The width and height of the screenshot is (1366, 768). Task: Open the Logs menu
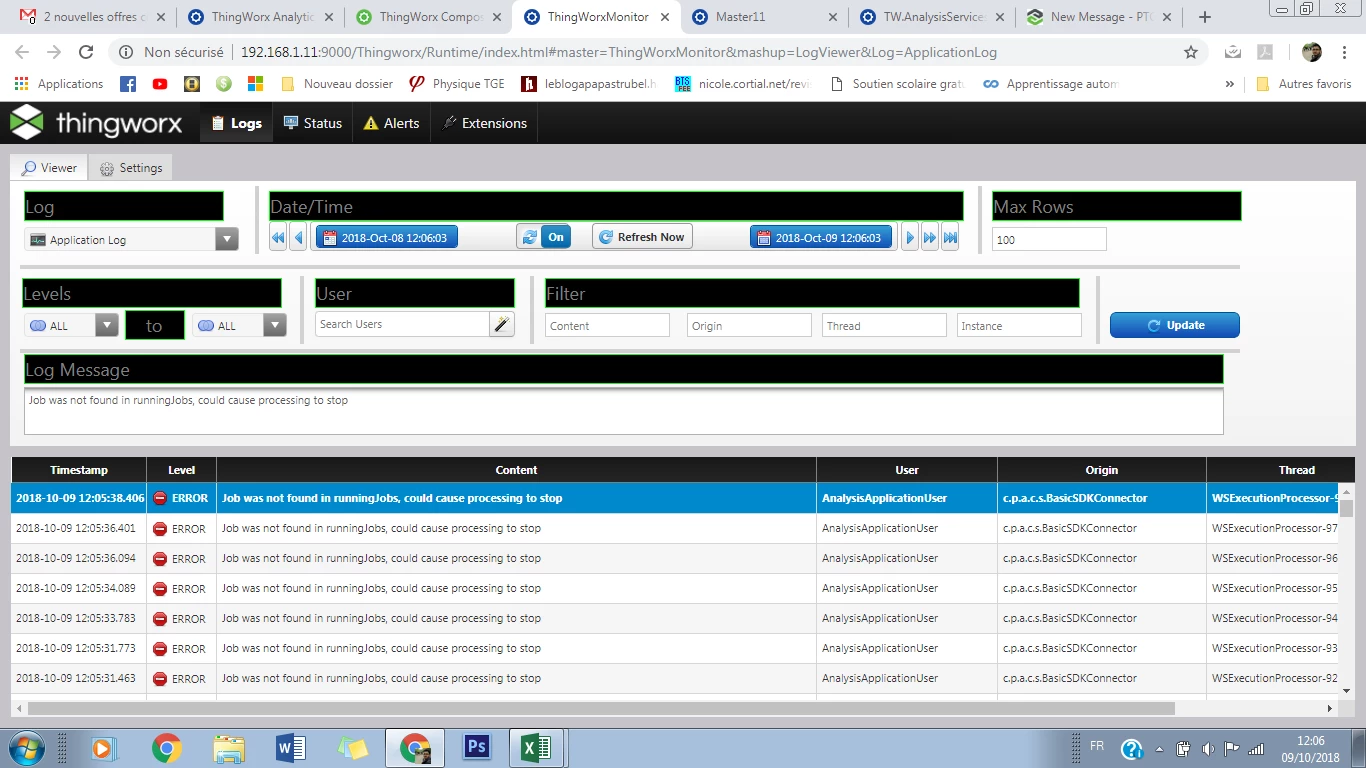point(236,123)
